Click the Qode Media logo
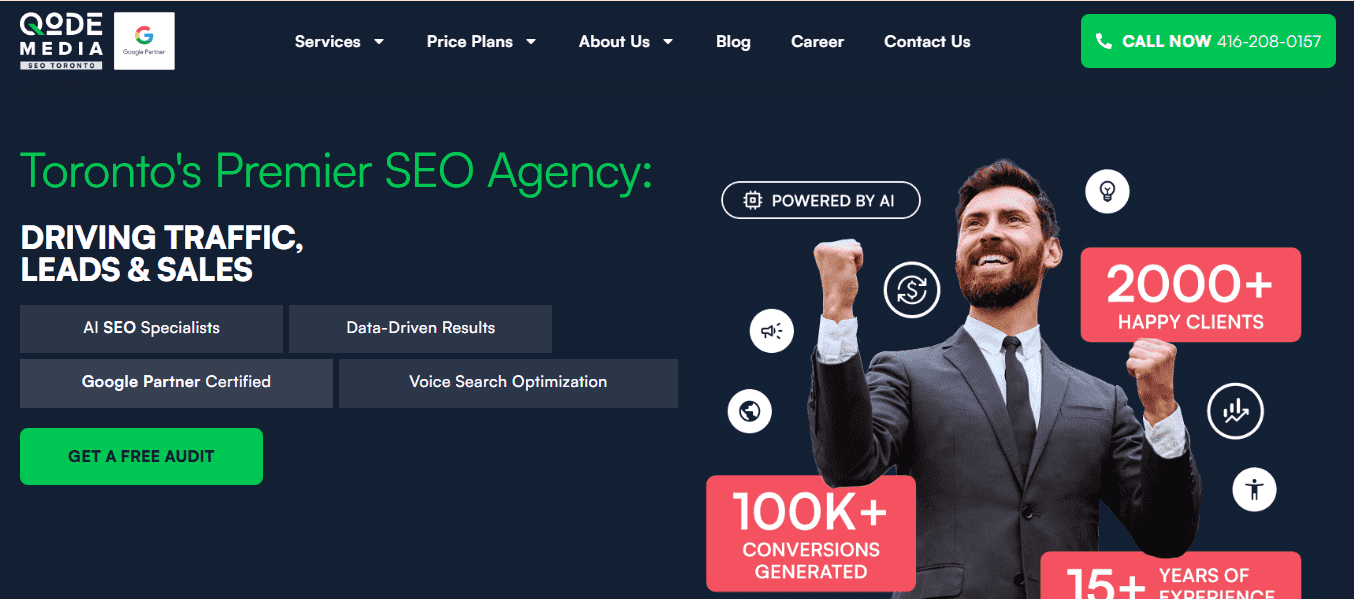 tap(61, 41)
